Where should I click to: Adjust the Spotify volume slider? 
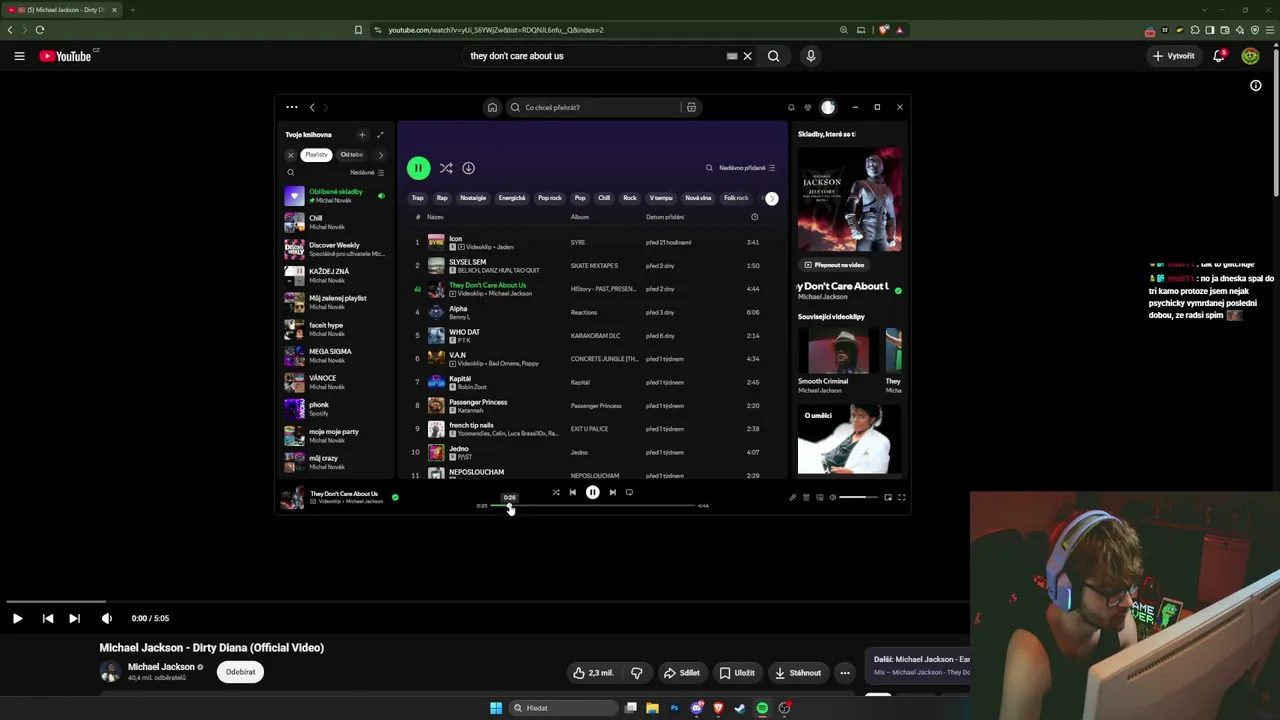click(x=857, y=497)
